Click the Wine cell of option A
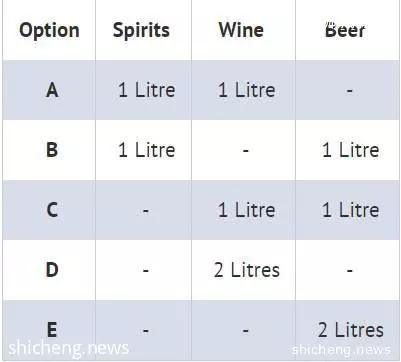 pos(247,90)
